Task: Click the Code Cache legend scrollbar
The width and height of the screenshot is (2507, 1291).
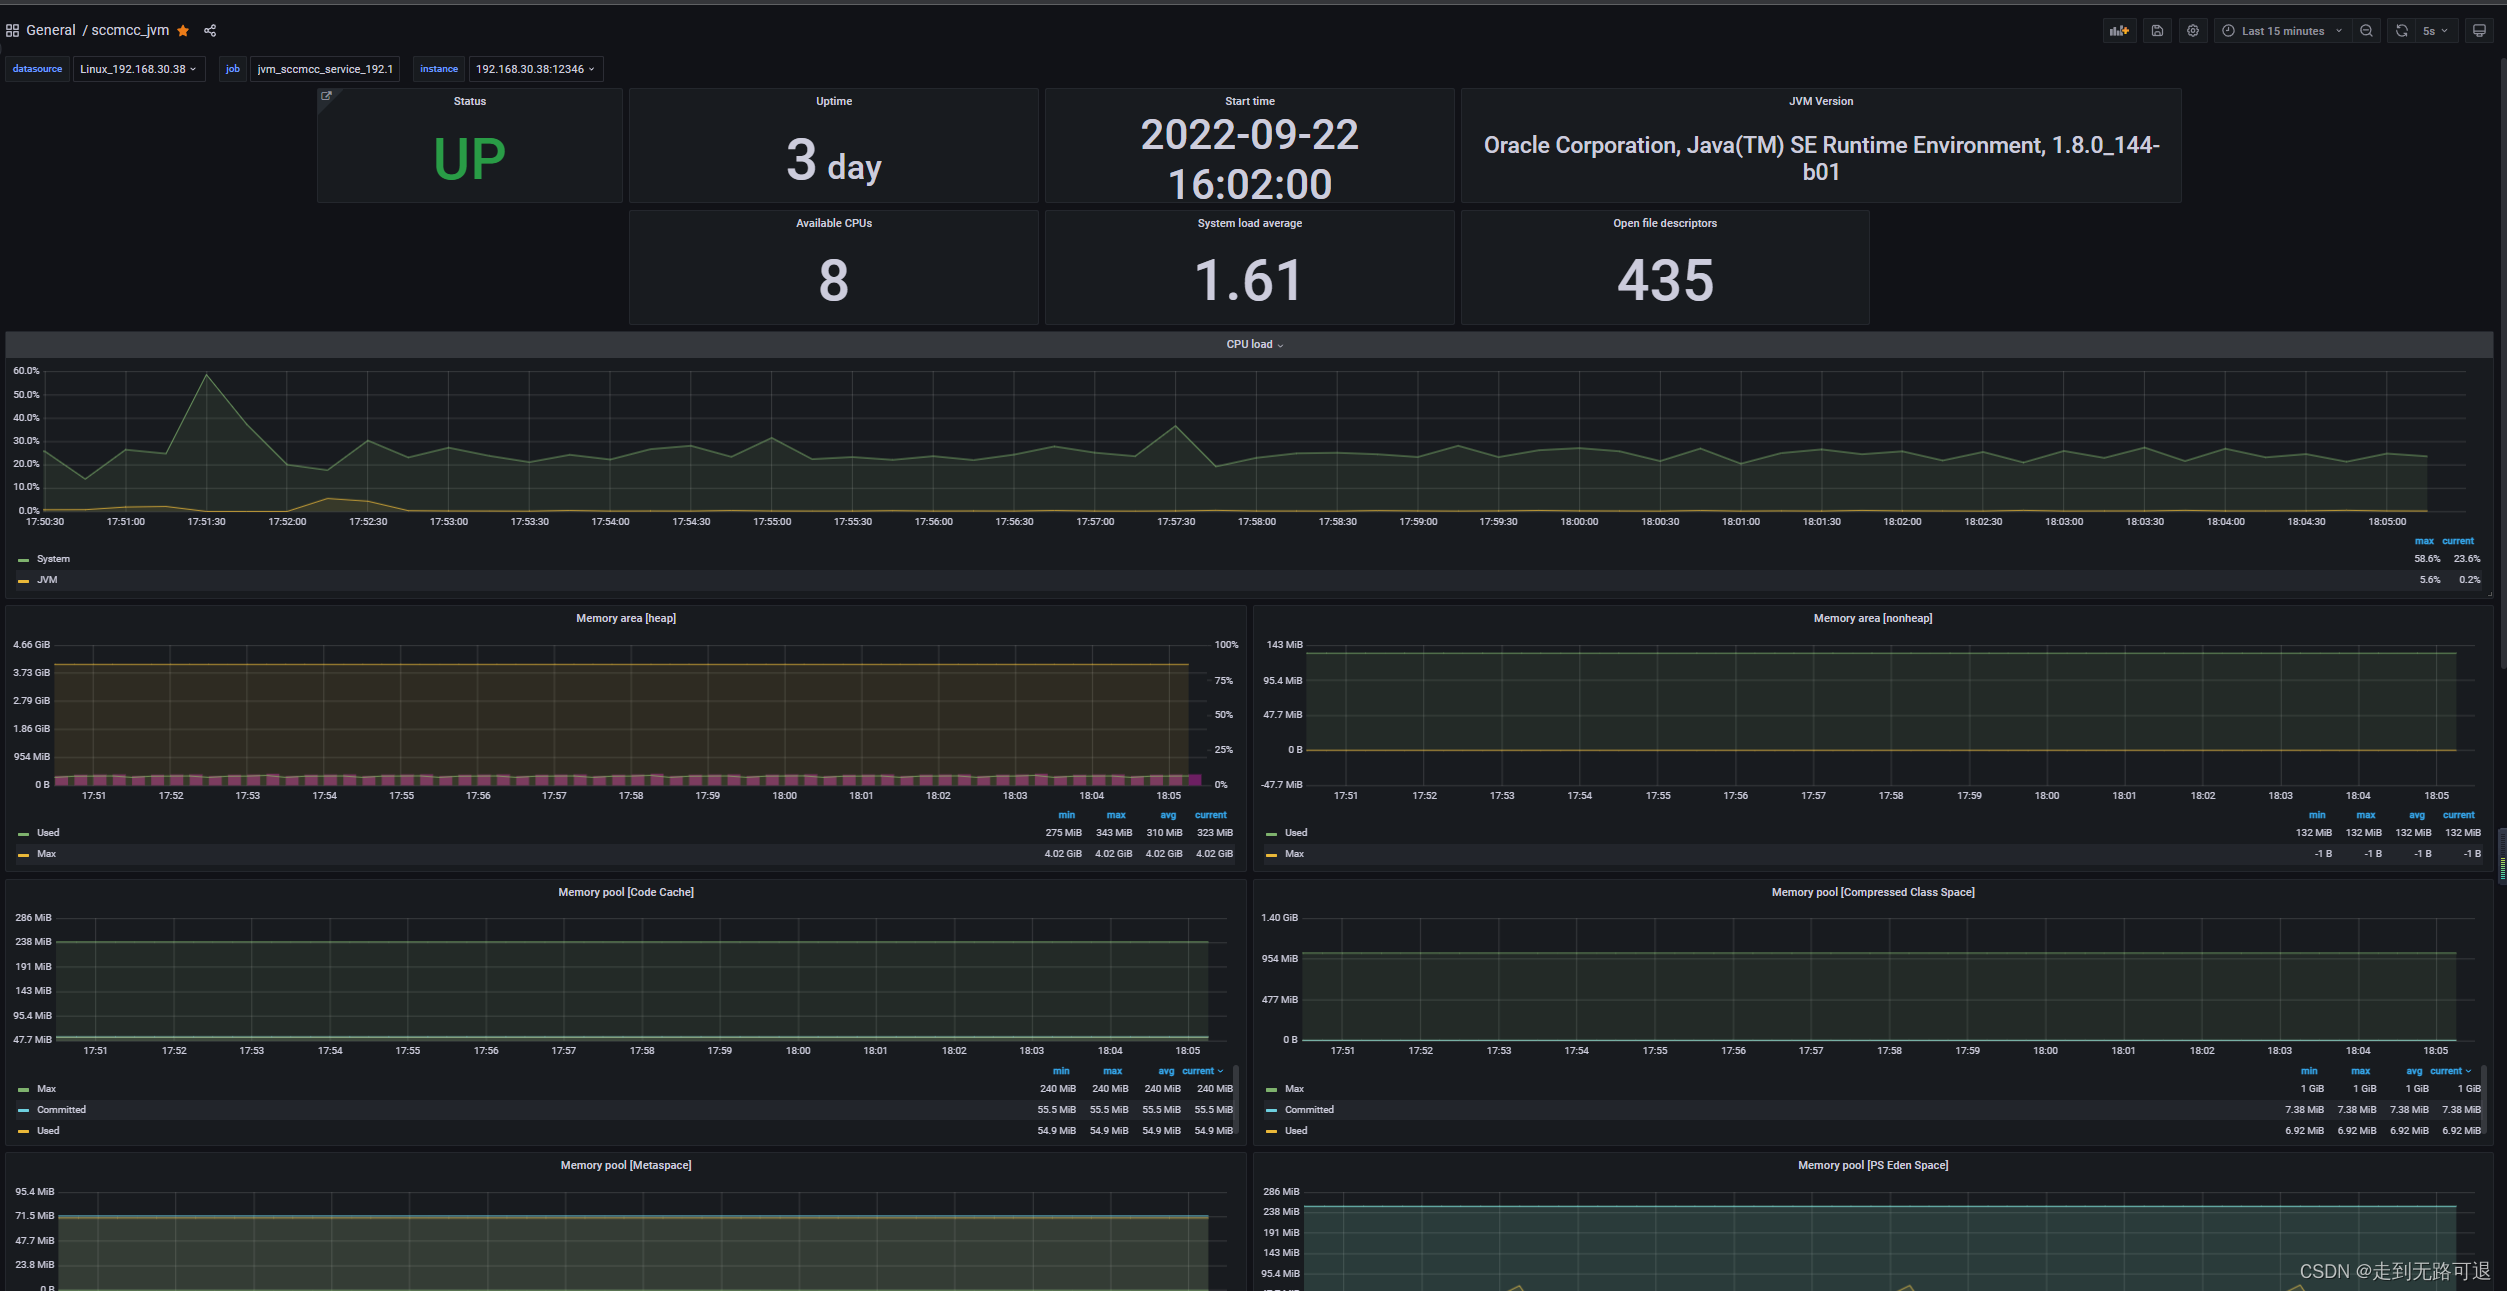Action: pos(1236,1099)
